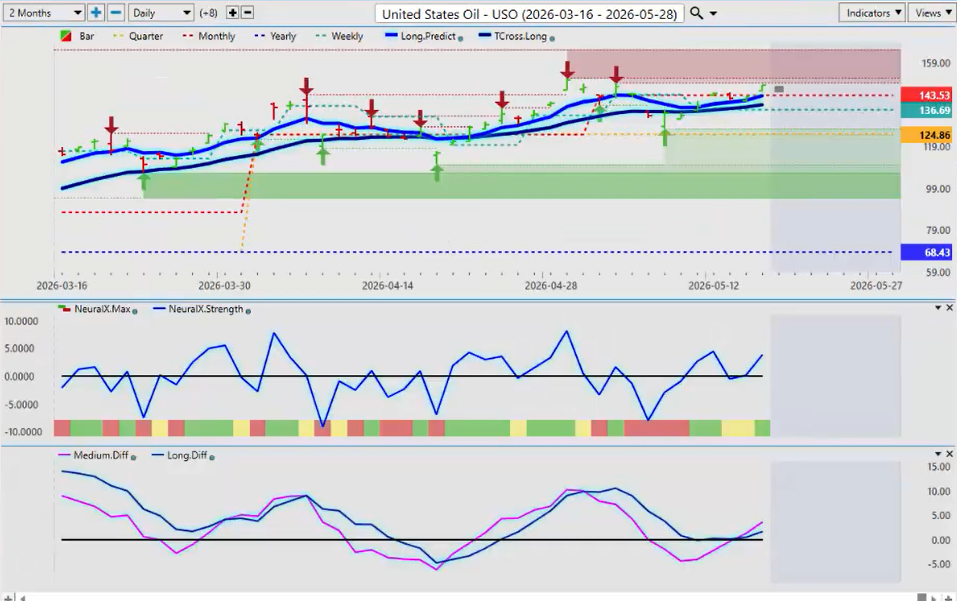Screen dimensions: 957x601
Task: Close the NeuralX indicator panel
Action: pos(950,308)
